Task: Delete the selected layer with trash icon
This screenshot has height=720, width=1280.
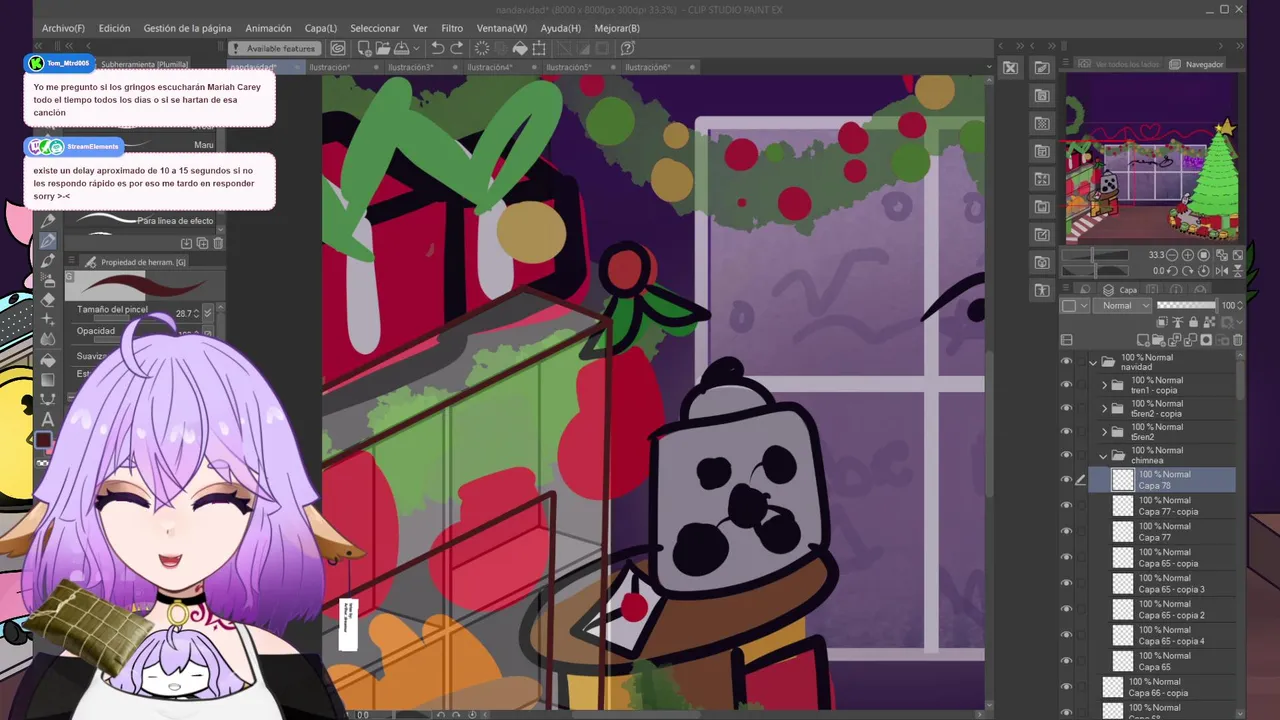Action: (1238, 340)
